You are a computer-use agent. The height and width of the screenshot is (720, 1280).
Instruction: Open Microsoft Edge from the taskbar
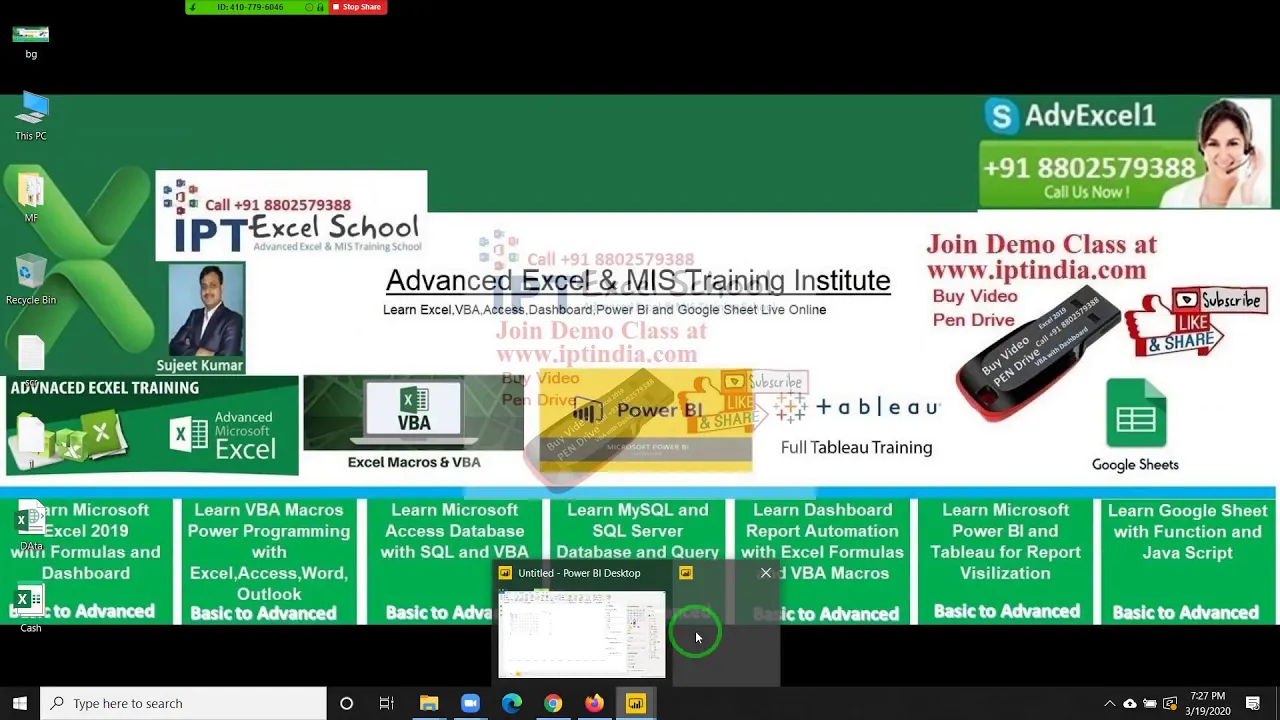(511, 703)
